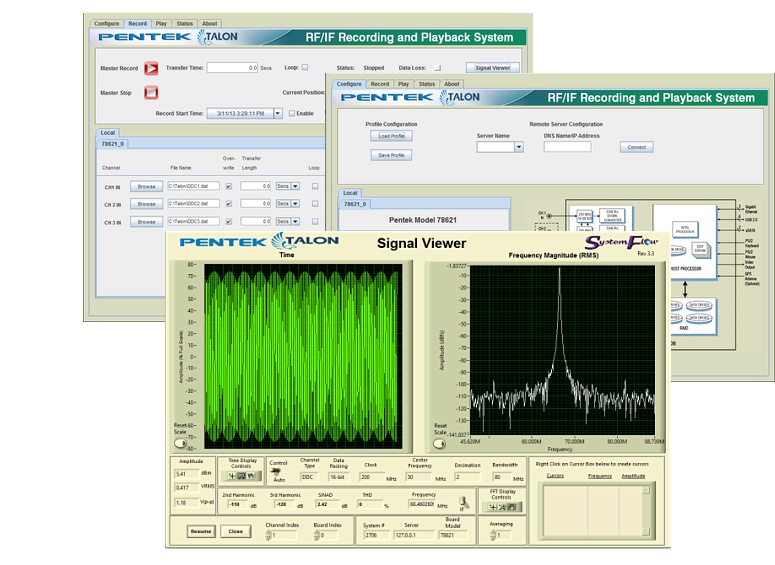Click Reset Scale knob under Frequency Magnitude plot

[439, 444]
